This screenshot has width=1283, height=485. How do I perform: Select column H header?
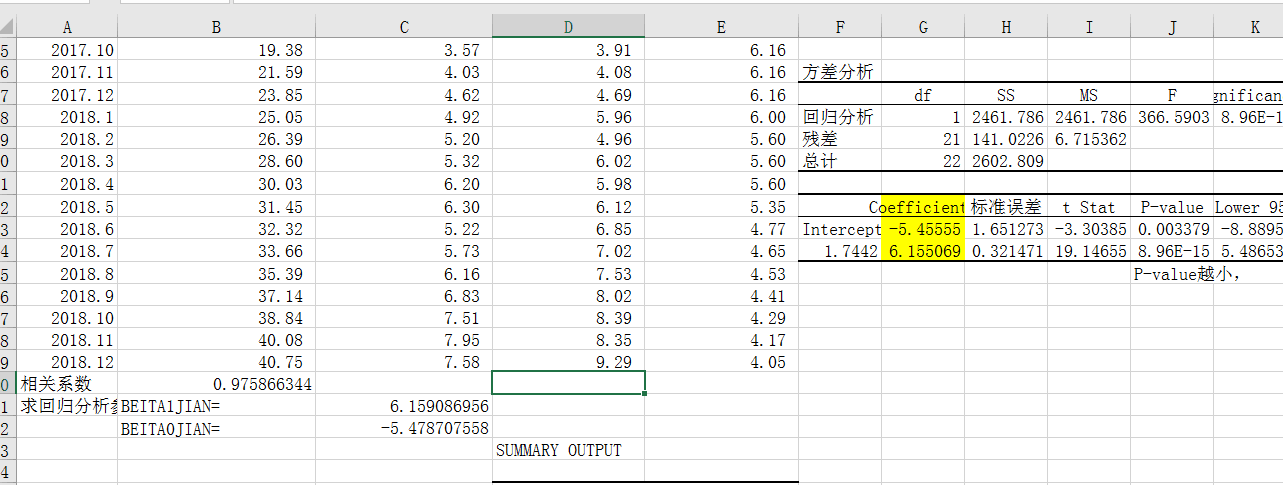click(1006, 27)
